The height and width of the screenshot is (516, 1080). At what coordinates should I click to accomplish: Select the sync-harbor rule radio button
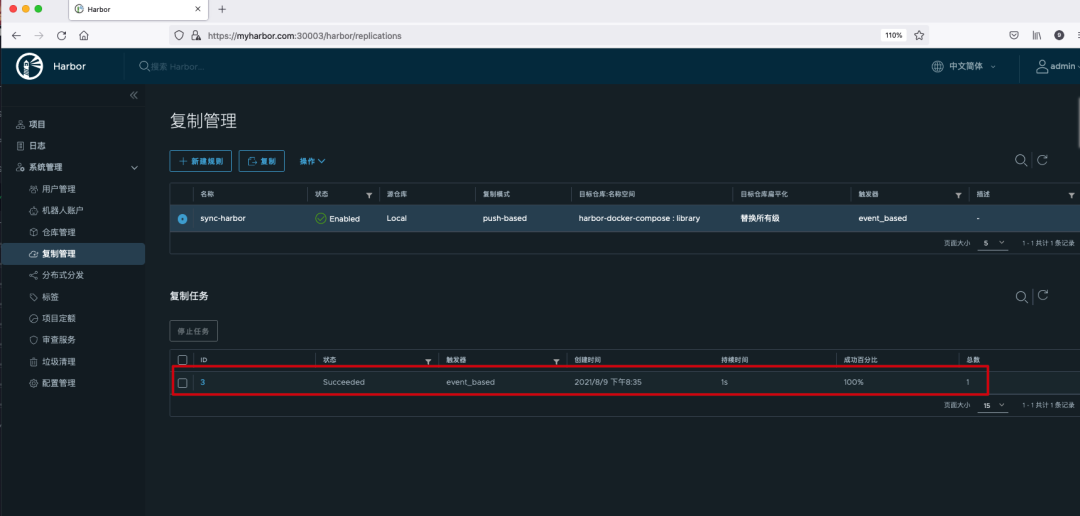(183, 218)
